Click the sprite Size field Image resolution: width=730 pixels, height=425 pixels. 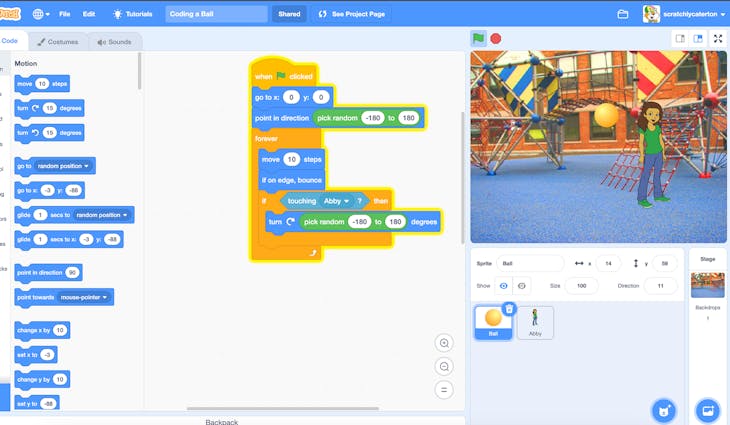[x=581, y=286]
